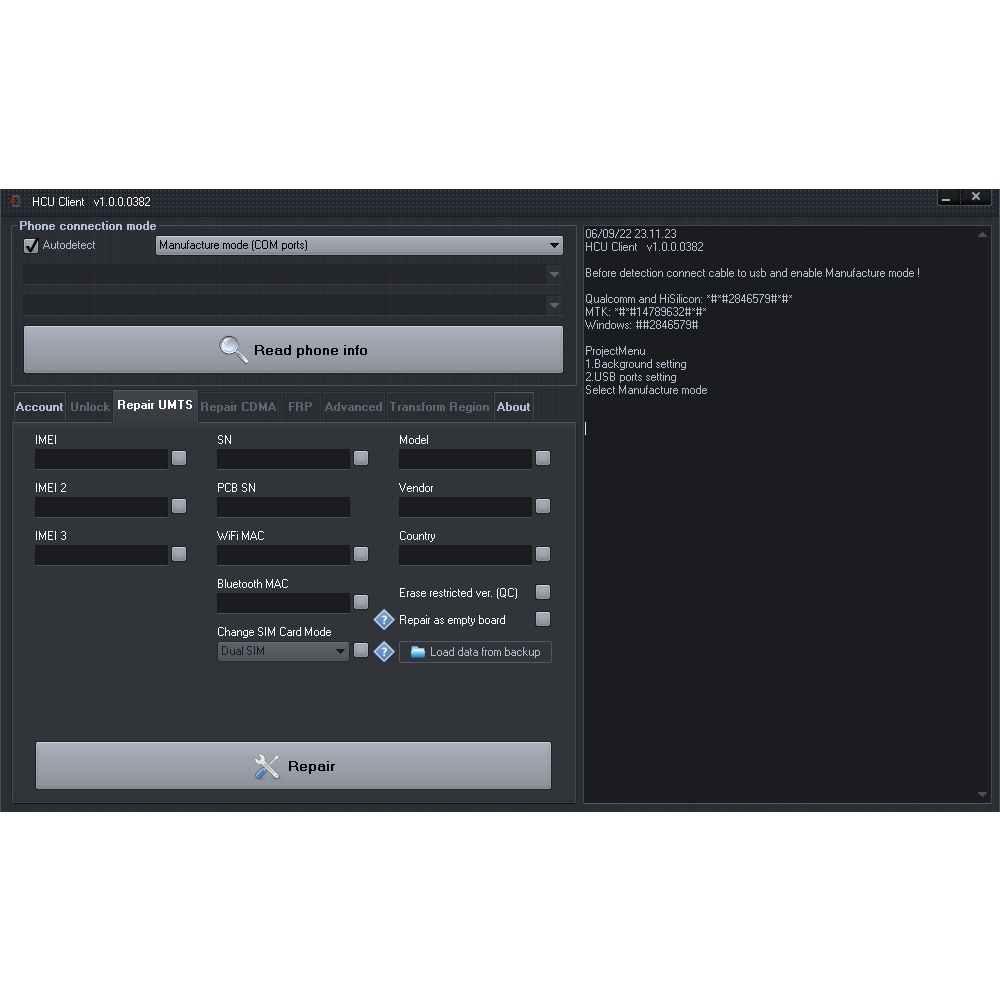Click log timestamp '06/09/22 23.11.23'

(631, 234)
